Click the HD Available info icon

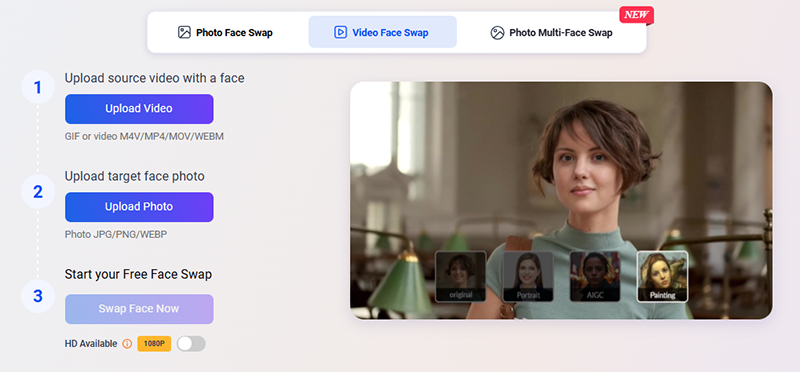pos(128,344)
